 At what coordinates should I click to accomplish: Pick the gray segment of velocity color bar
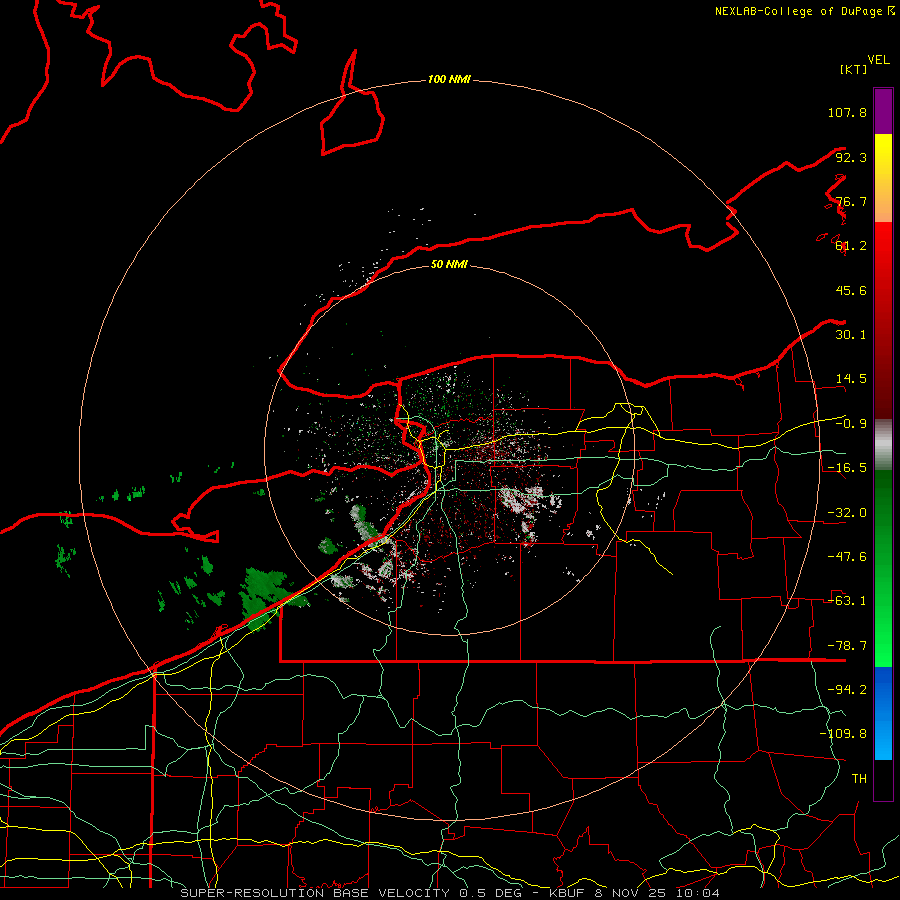pos(883,445)
